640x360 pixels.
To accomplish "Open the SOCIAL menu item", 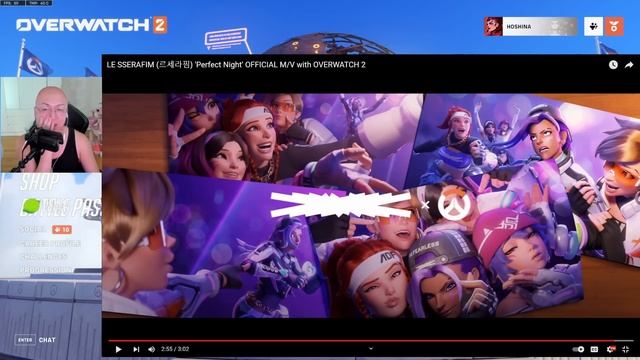I will [x=32, y=229].
